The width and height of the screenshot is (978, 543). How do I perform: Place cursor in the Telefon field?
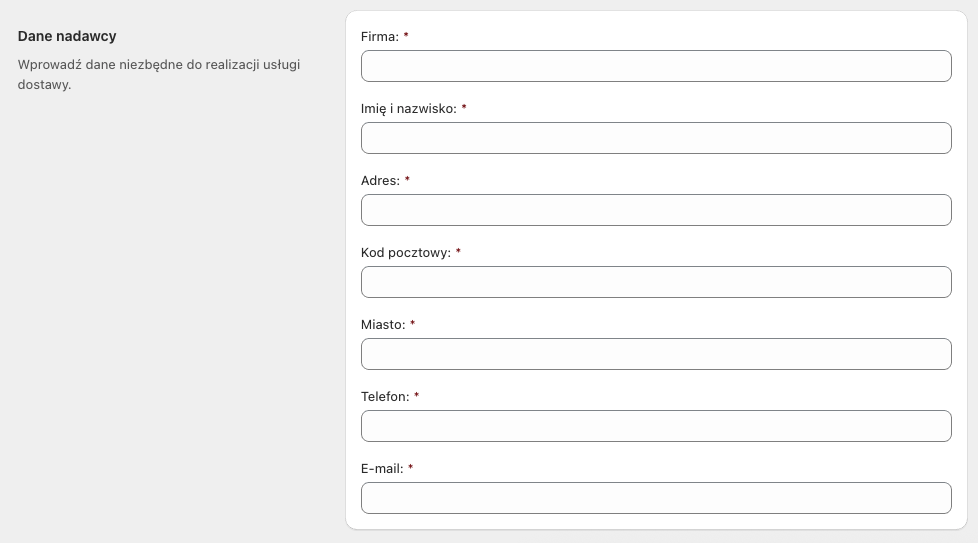(656, 426)
